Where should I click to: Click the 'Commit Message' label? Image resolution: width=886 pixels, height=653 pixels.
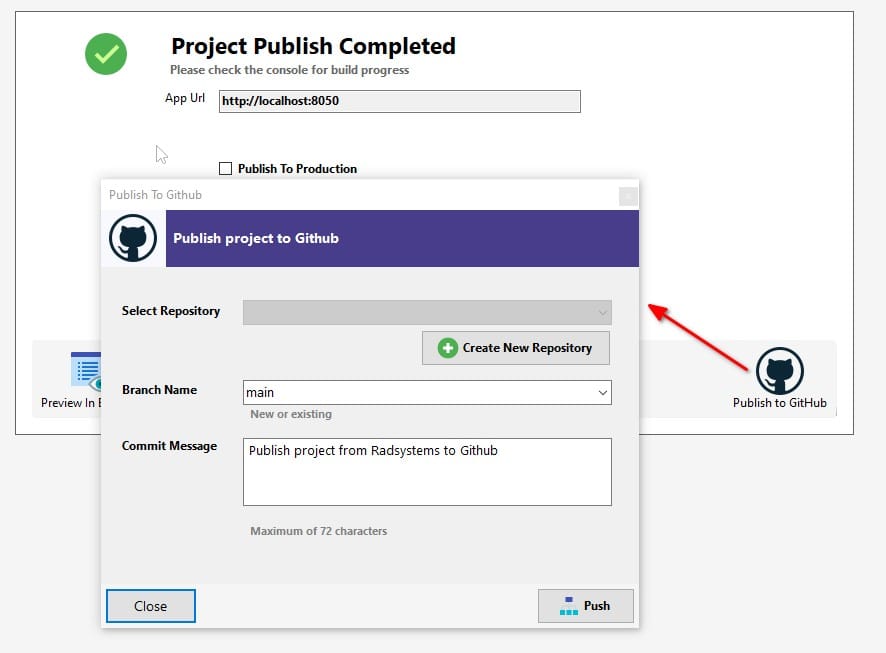click(170, 446)
